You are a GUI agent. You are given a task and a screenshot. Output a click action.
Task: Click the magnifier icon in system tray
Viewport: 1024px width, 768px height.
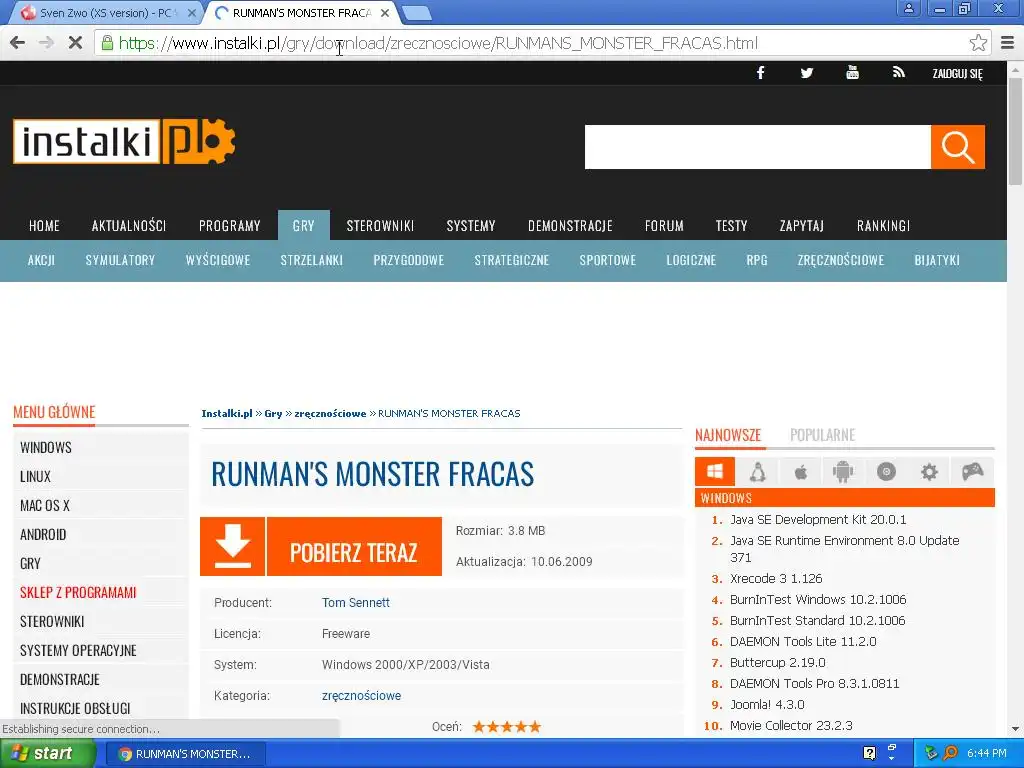click(x=950, y=753)
